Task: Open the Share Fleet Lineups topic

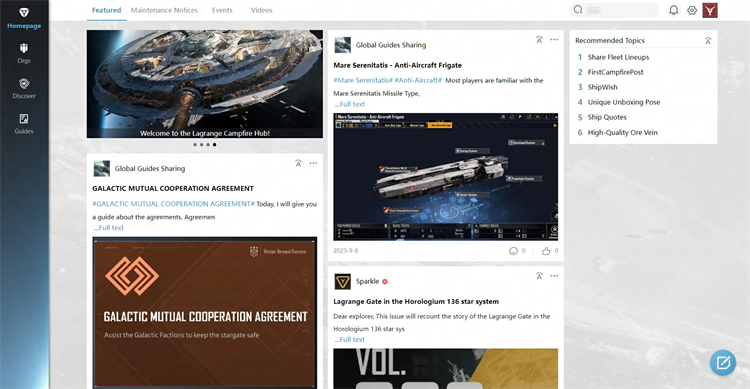Action: click(x=618, y=57)
